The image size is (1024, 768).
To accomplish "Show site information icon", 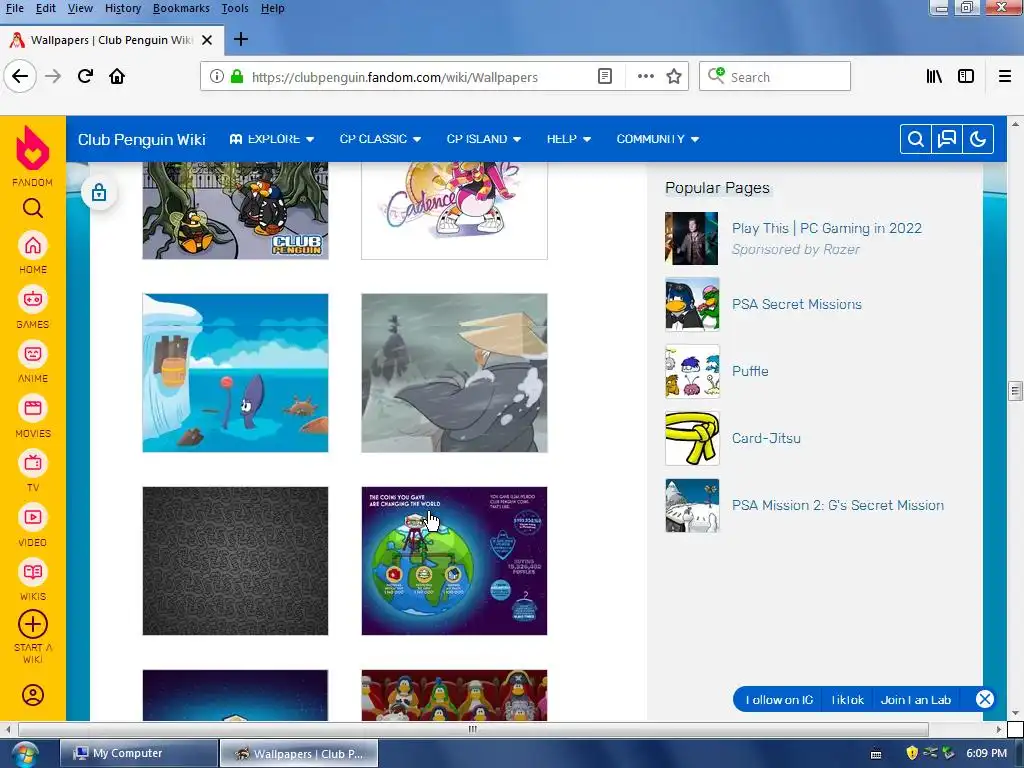I will 216,76.
